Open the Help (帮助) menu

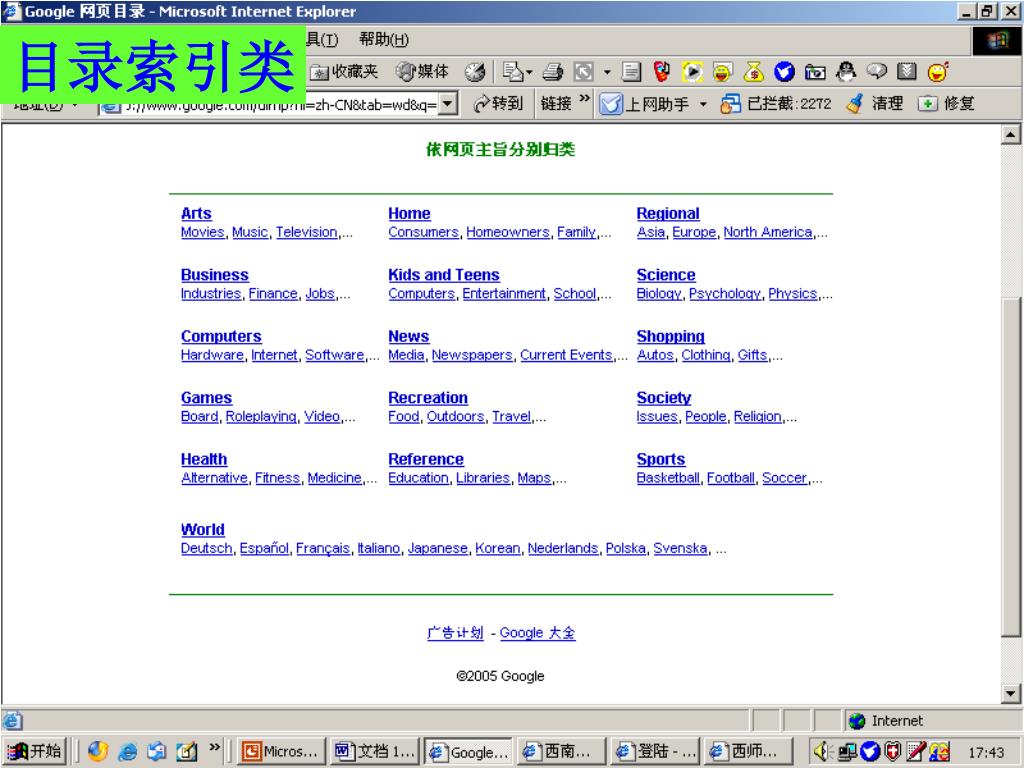coord(384,40)
